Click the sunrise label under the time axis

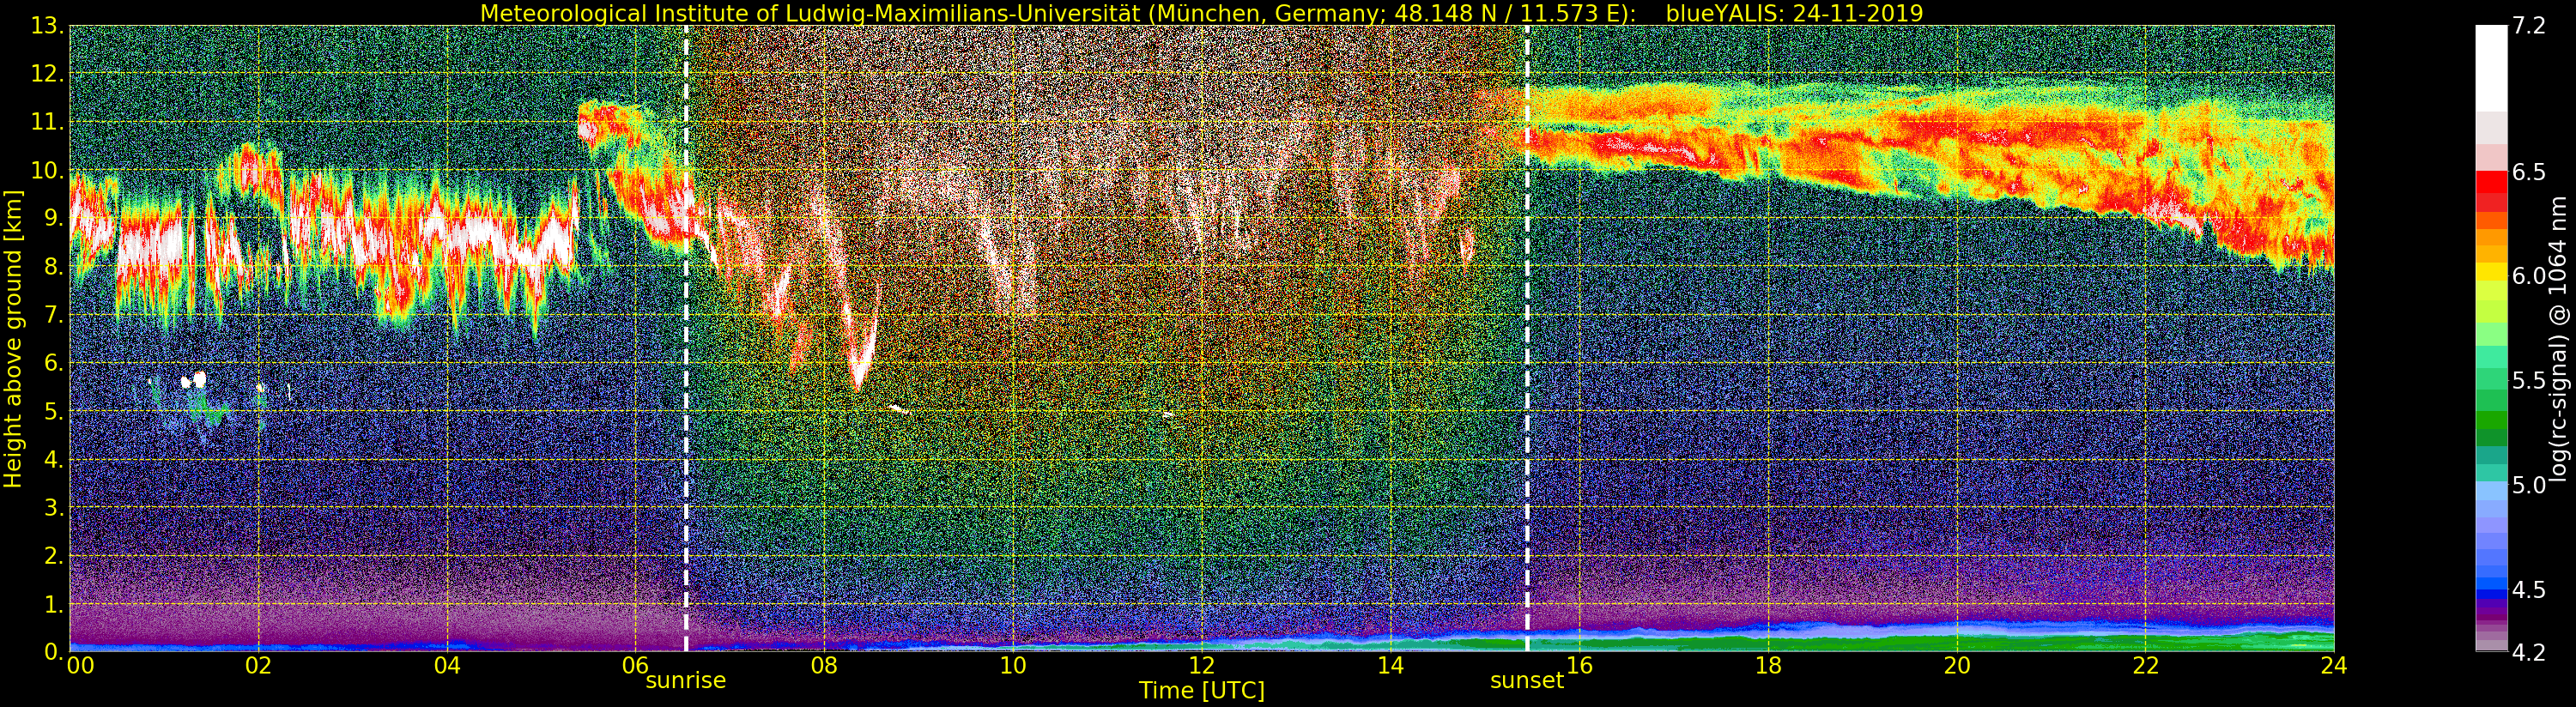[x=685, y=681]
